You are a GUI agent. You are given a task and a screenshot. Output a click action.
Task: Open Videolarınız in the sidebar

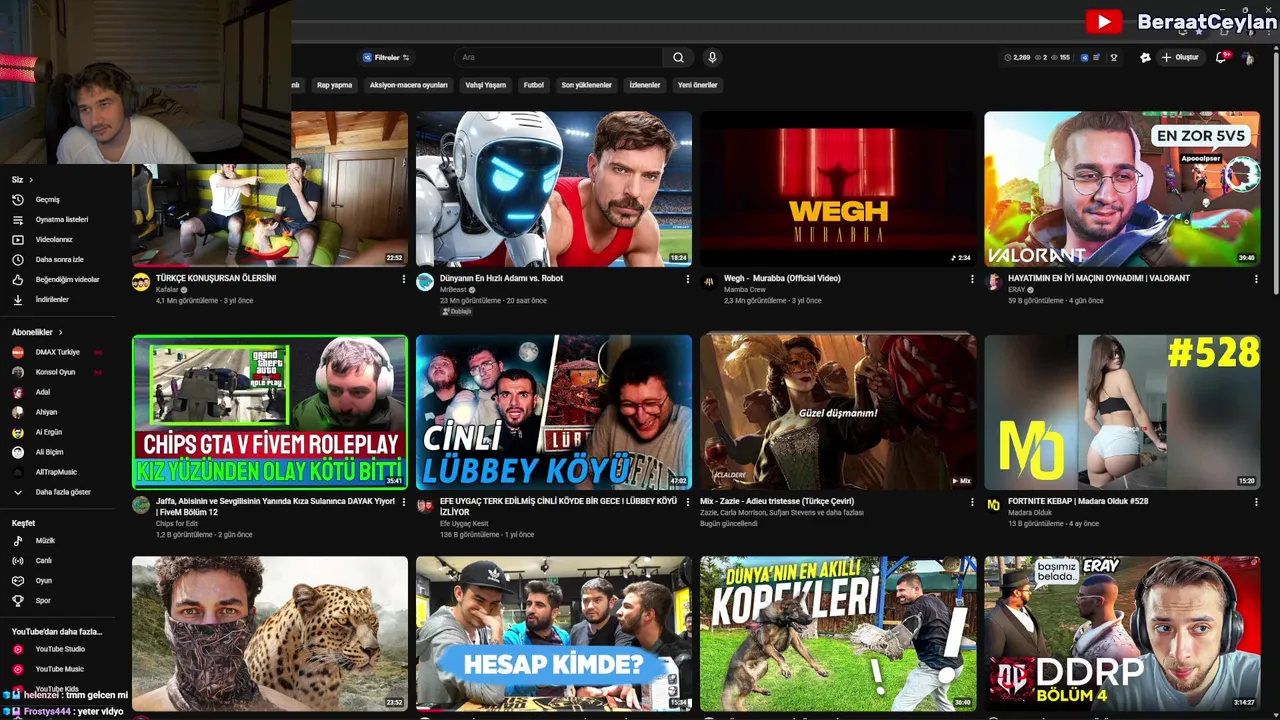[x=54, y=239]
